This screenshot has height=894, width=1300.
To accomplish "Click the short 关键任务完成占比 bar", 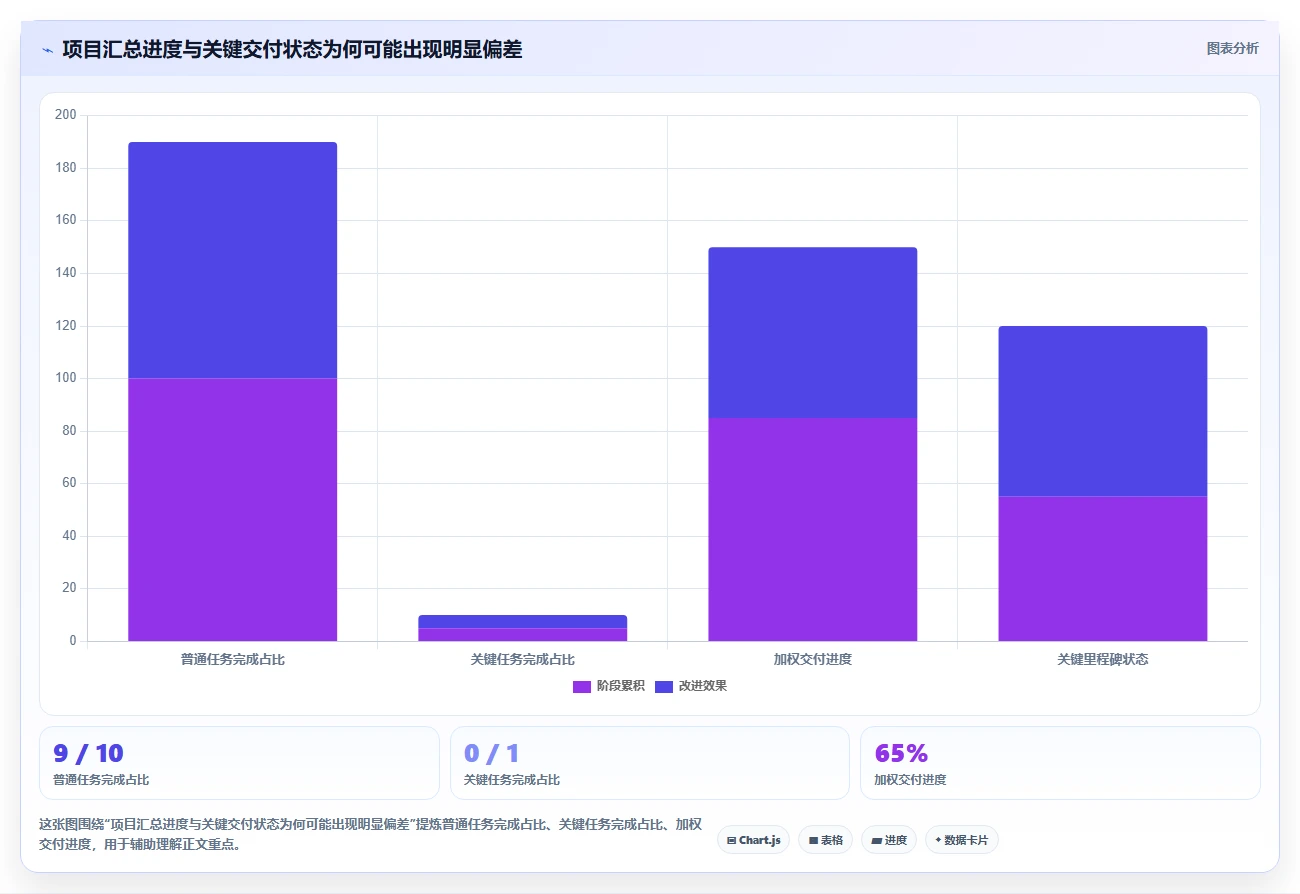I will [523, 628].
